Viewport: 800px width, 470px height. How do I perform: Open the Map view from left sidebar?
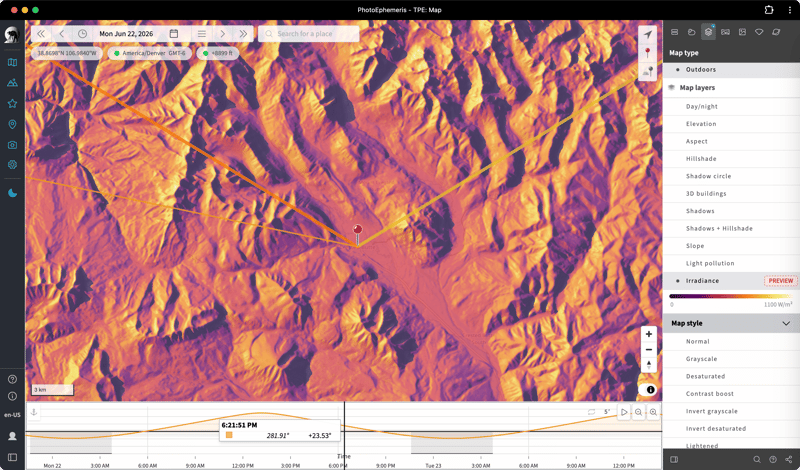[12, 62]
